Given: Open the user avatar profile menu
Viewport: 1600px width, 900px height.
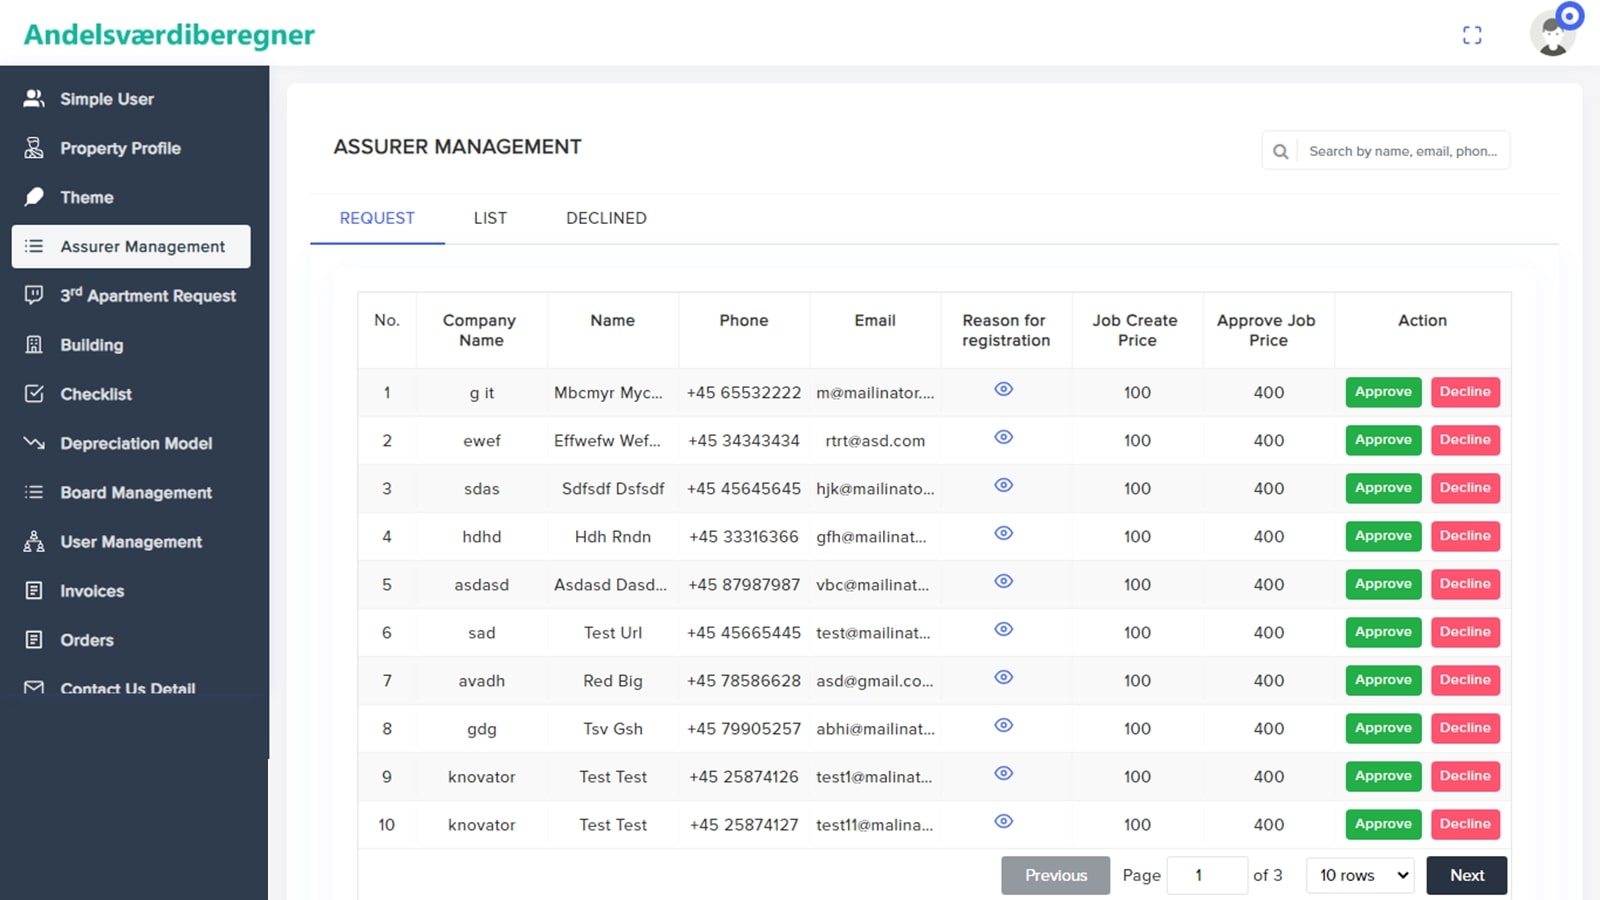Looking at the screenshot, I should coord(1552,34).
